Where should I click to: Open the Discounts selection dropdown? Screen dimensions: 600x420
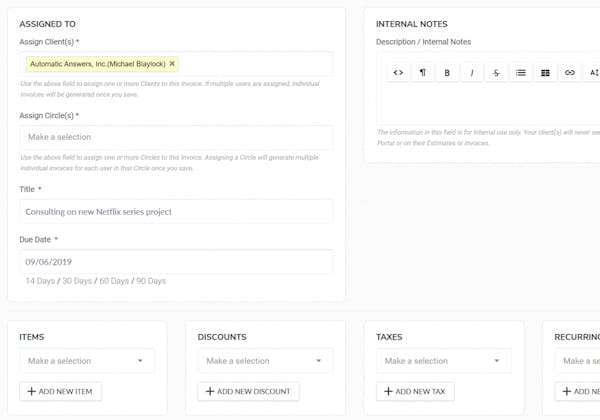coord(265,361)
